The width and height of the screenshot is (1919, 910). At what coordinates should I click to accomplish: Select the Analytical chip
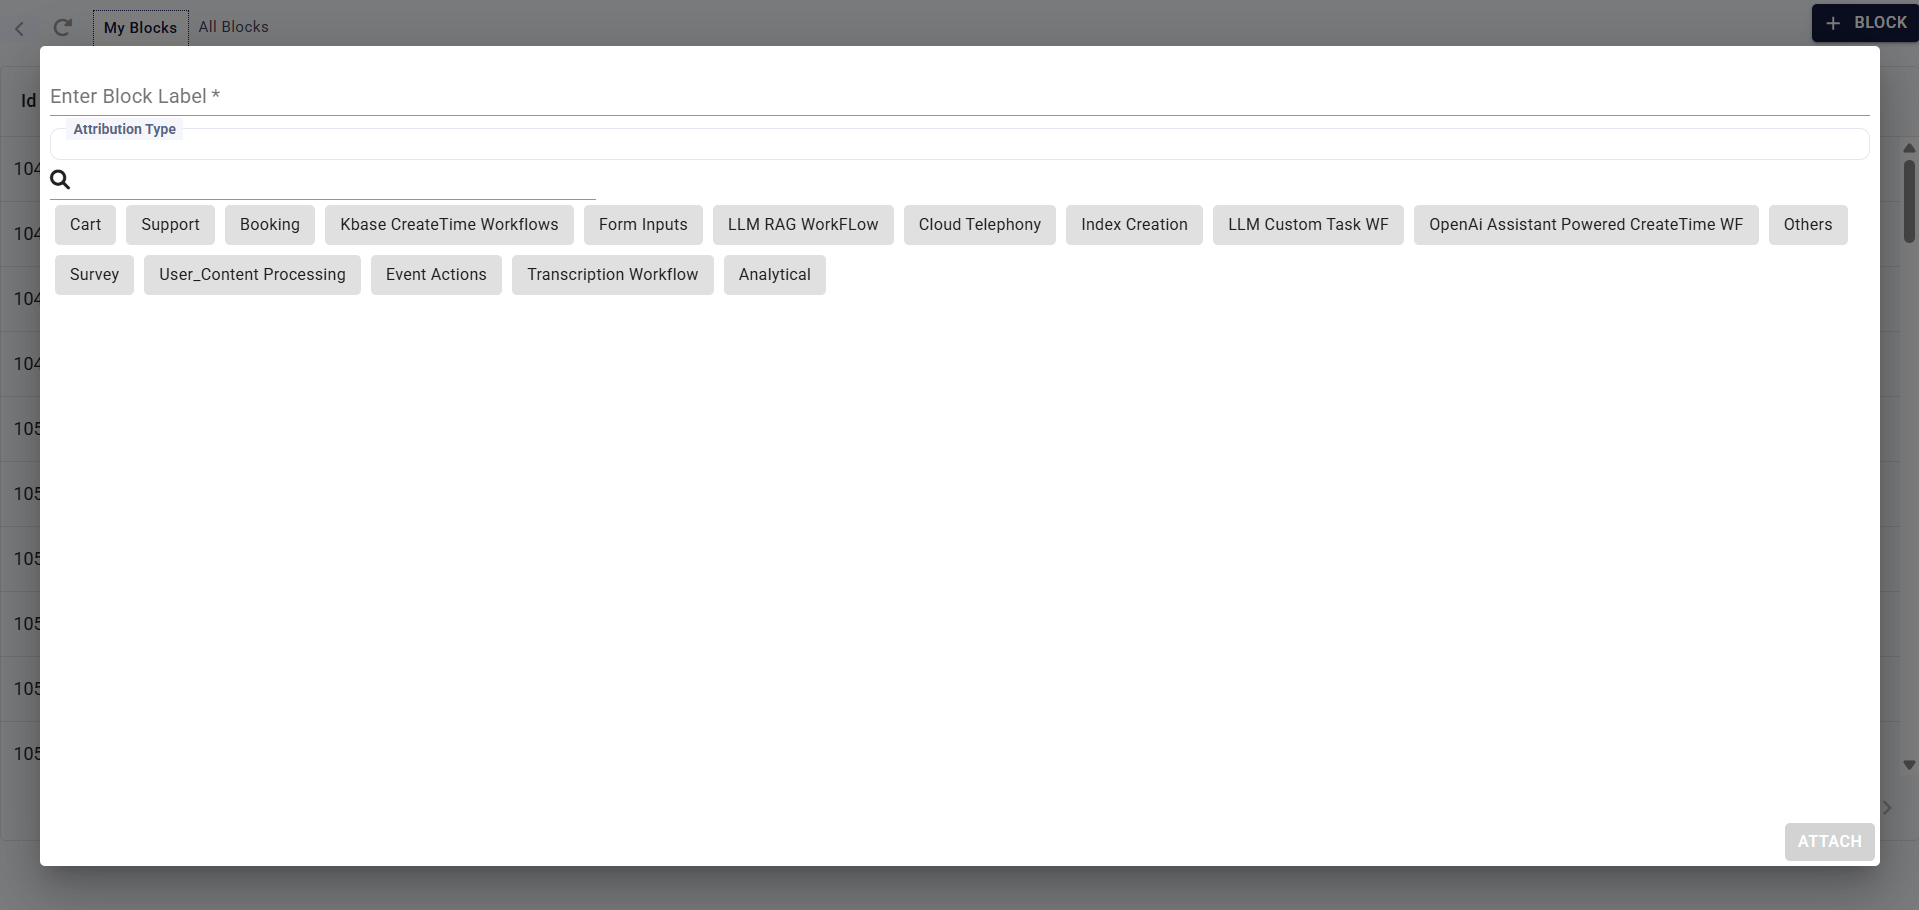click(775, 275)
